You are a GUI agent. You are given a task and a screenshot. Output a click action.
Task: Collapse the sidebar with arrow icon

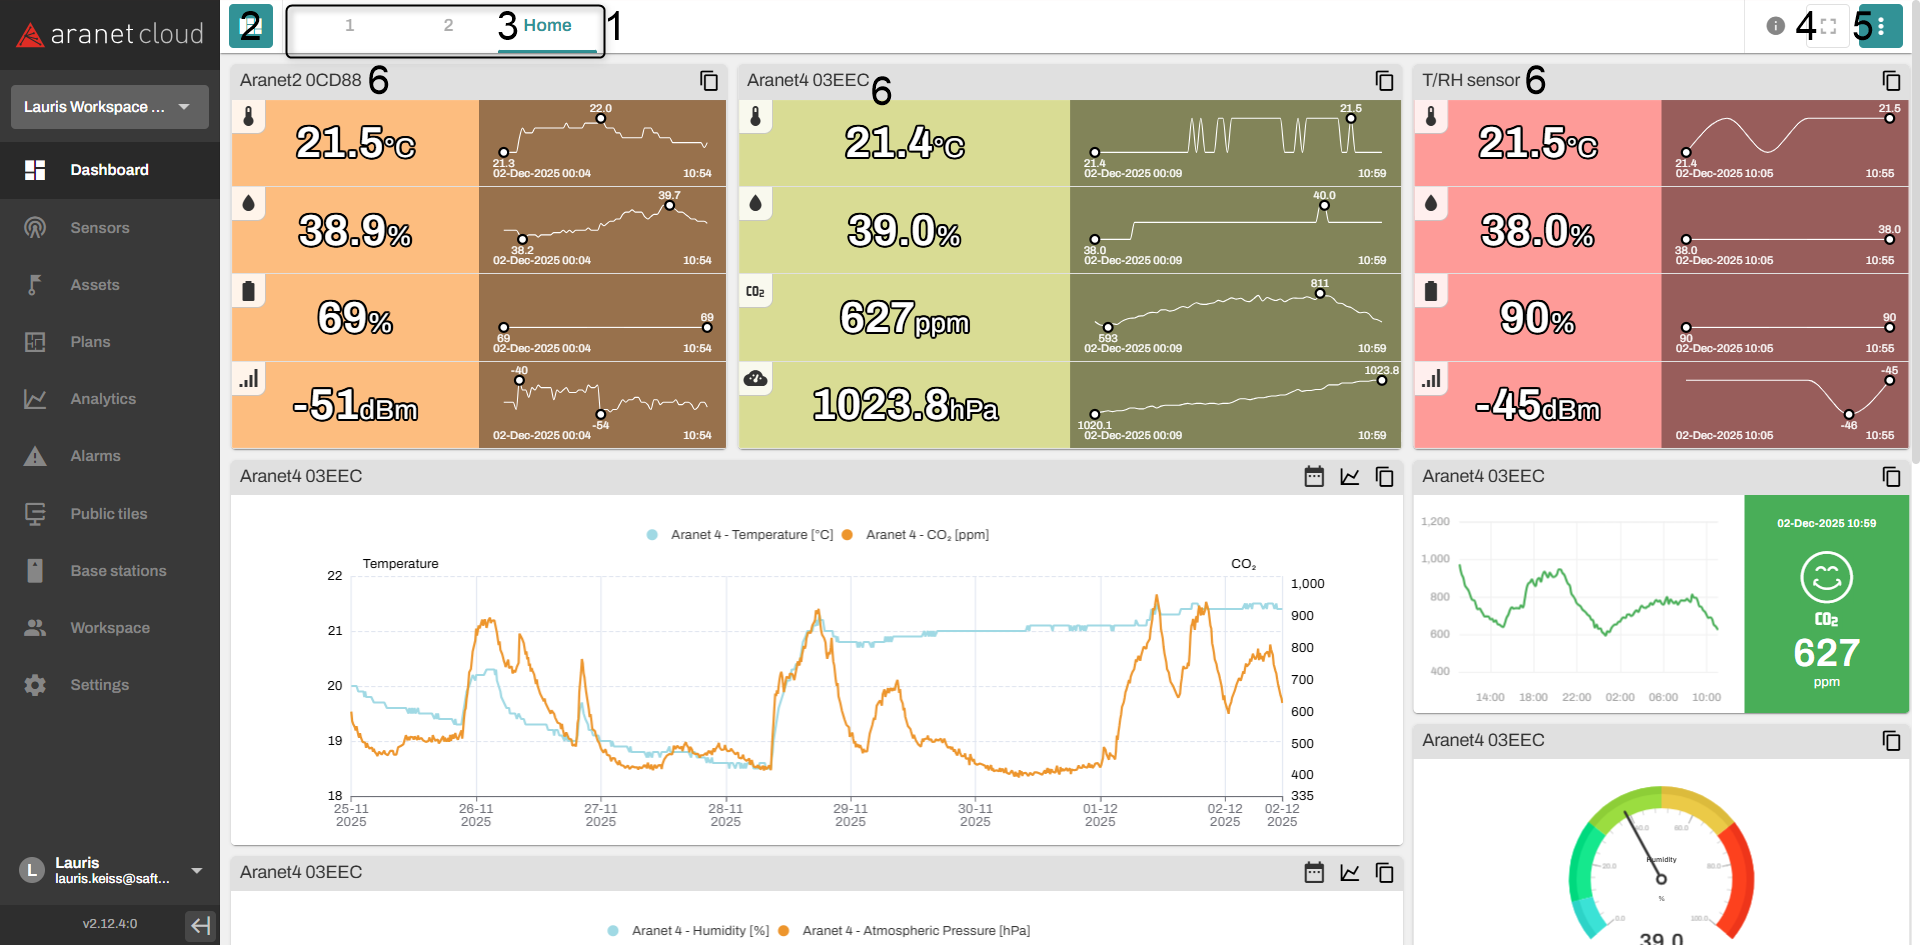pyautogui.click(x=201, y=925)
